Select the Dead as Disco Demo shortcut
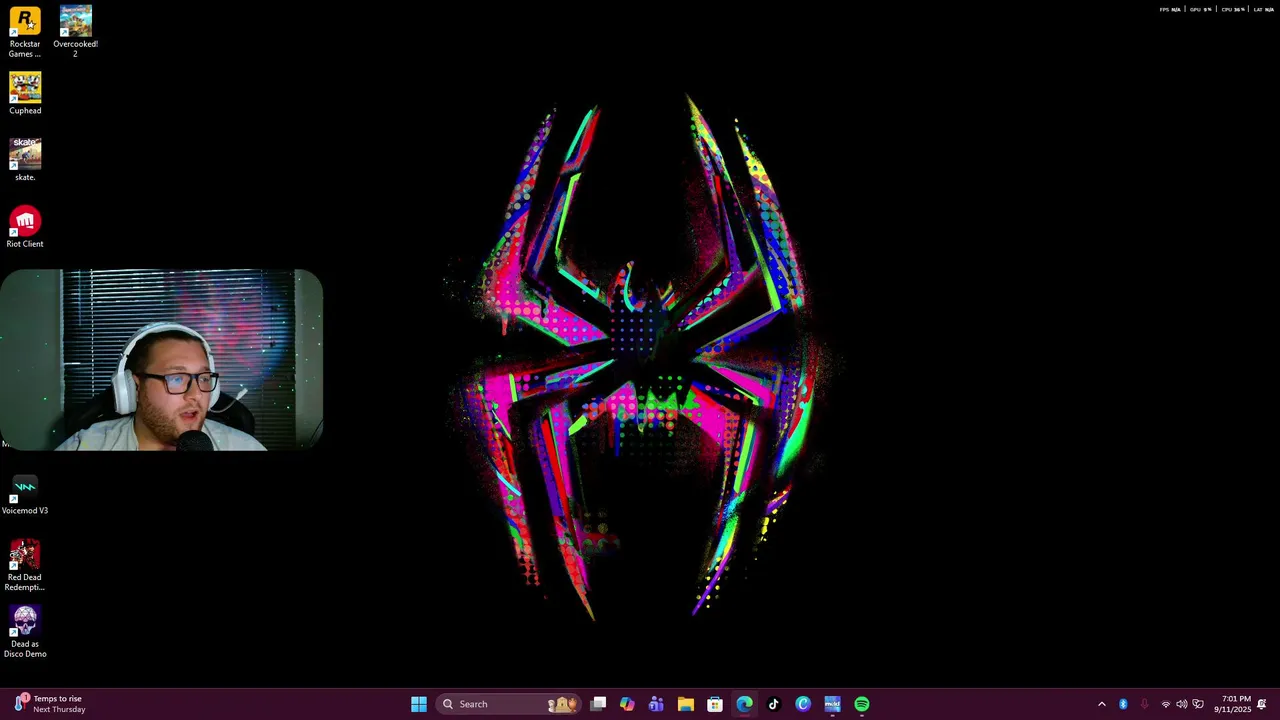The image size is (1280, 720). 25,632
